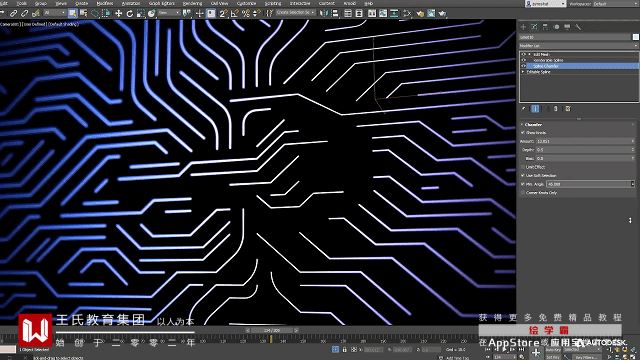This screenshot has height=360, width=640.
Task: Toggle the Layer Explorer
Action: point(359,13)
